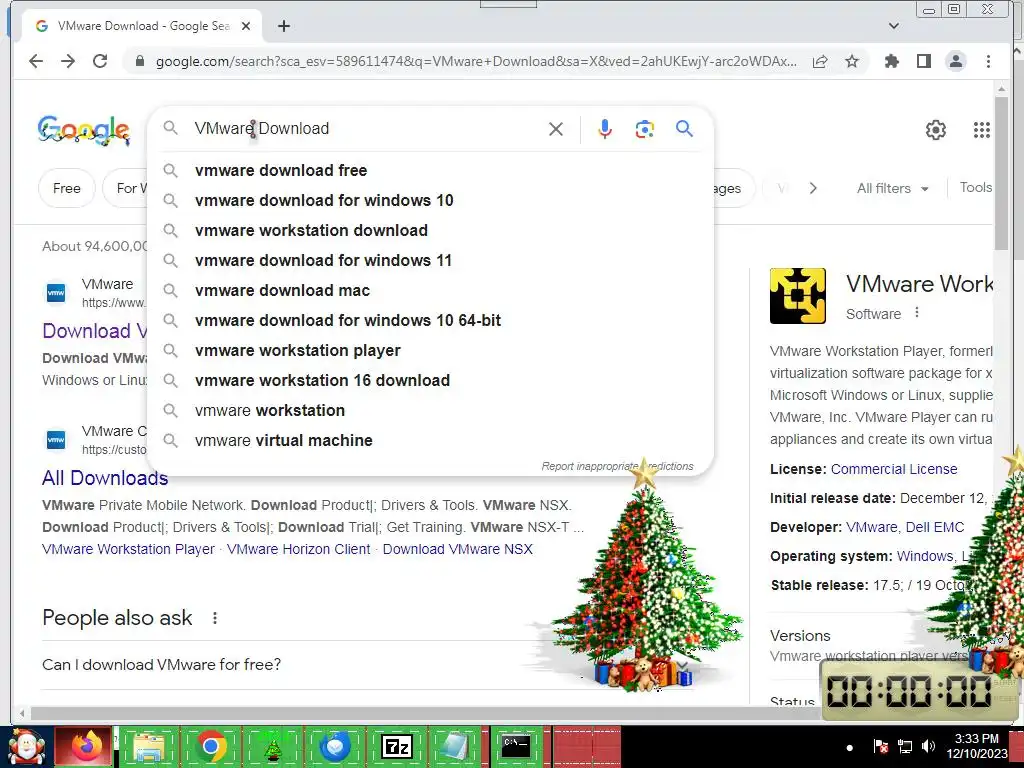Open clock showing 3:33 PM
Viewport: 1024px width, 768px height.
[x=977, y=746]
